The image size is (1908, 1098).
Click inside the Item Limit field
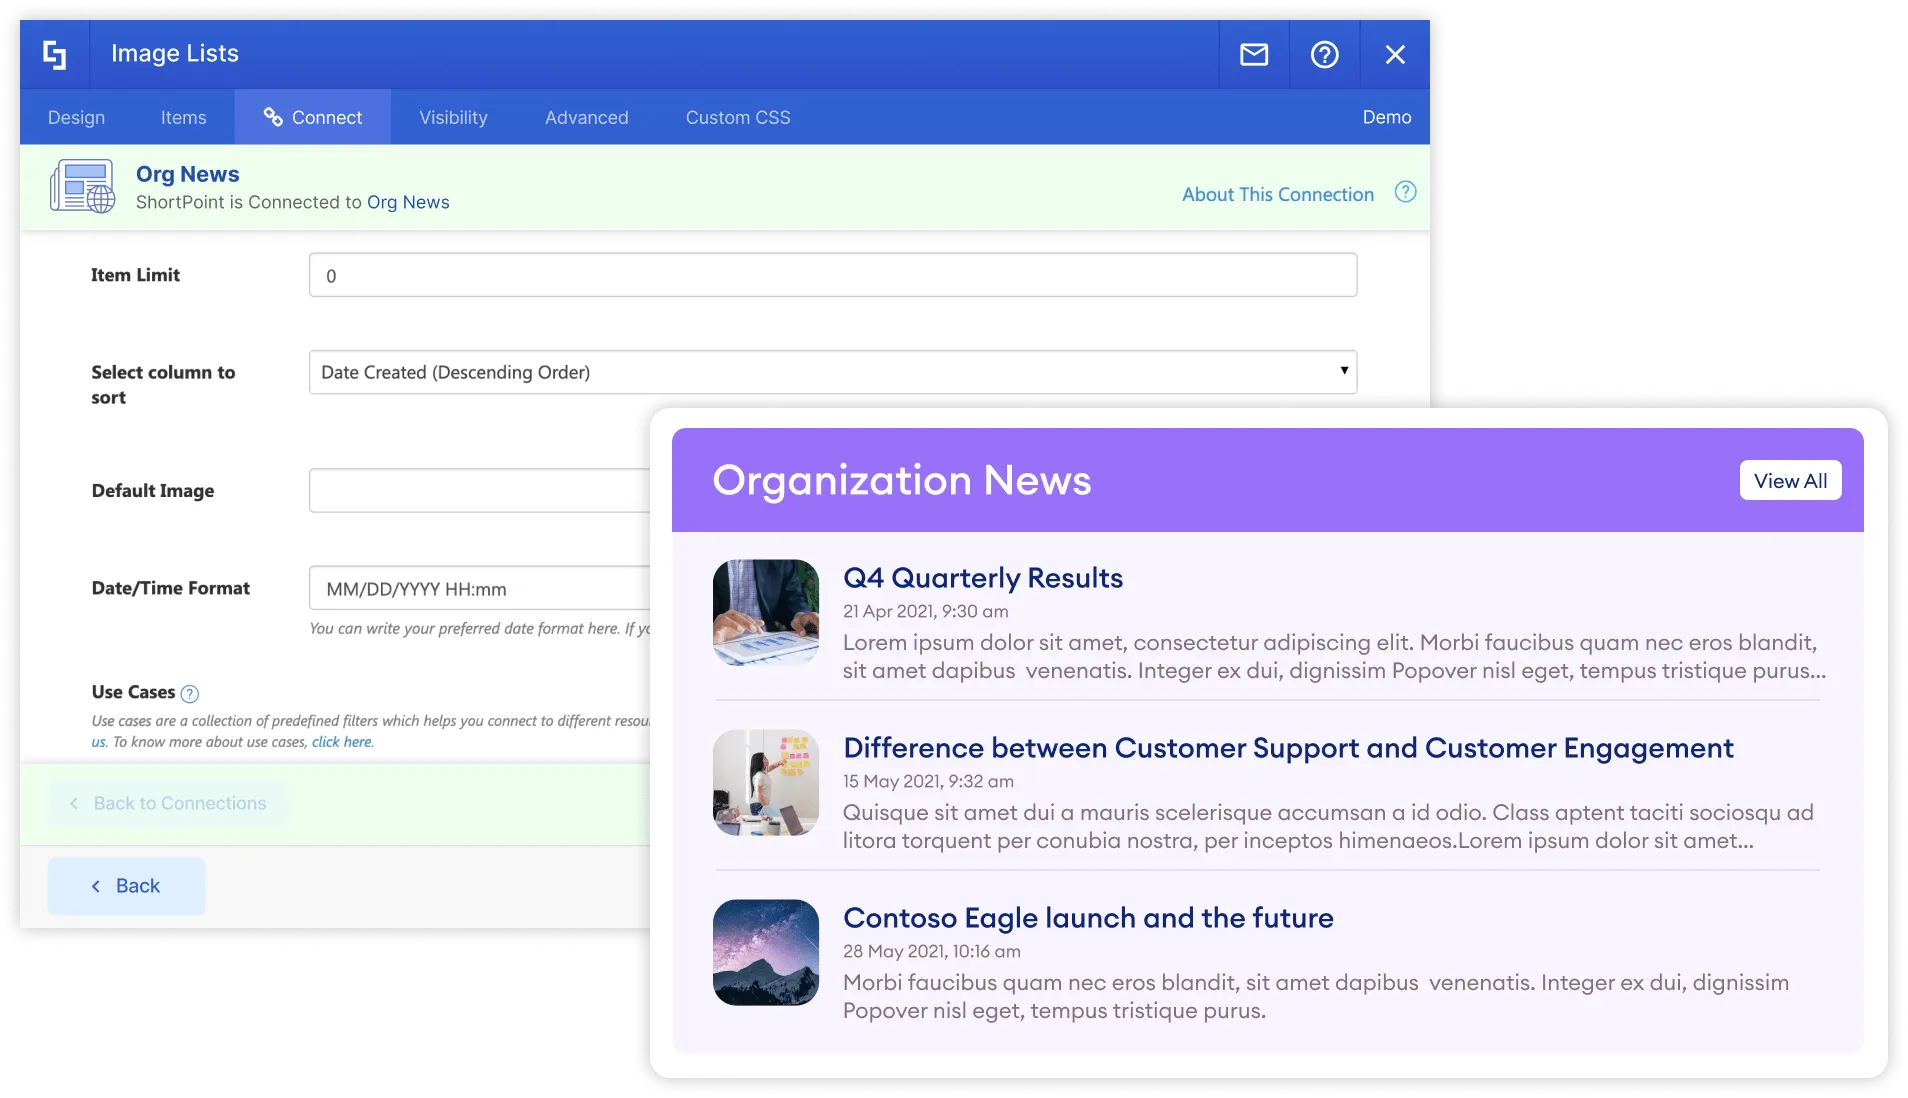(x=832, y=275)
